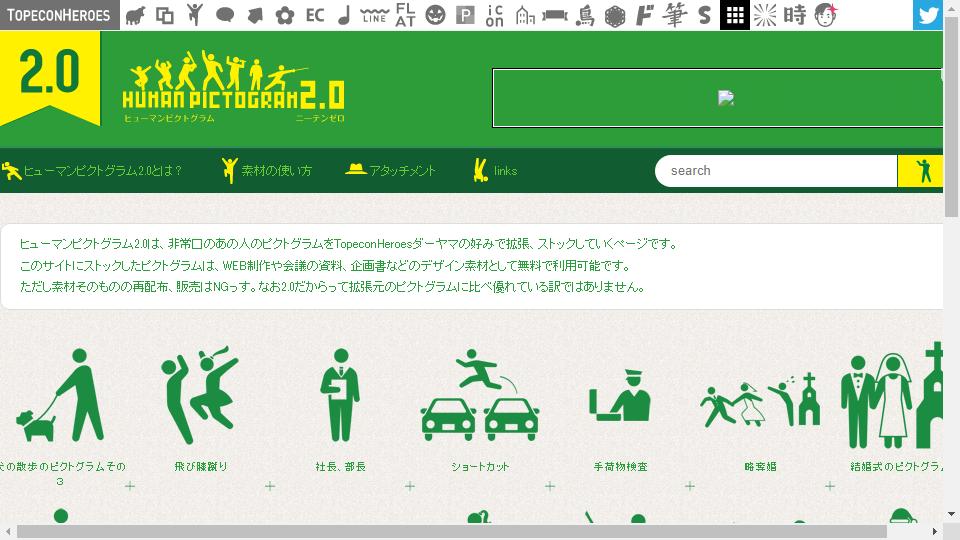Open the flower icon in top bar
The image size is (960, 540).
click(285, 15)
